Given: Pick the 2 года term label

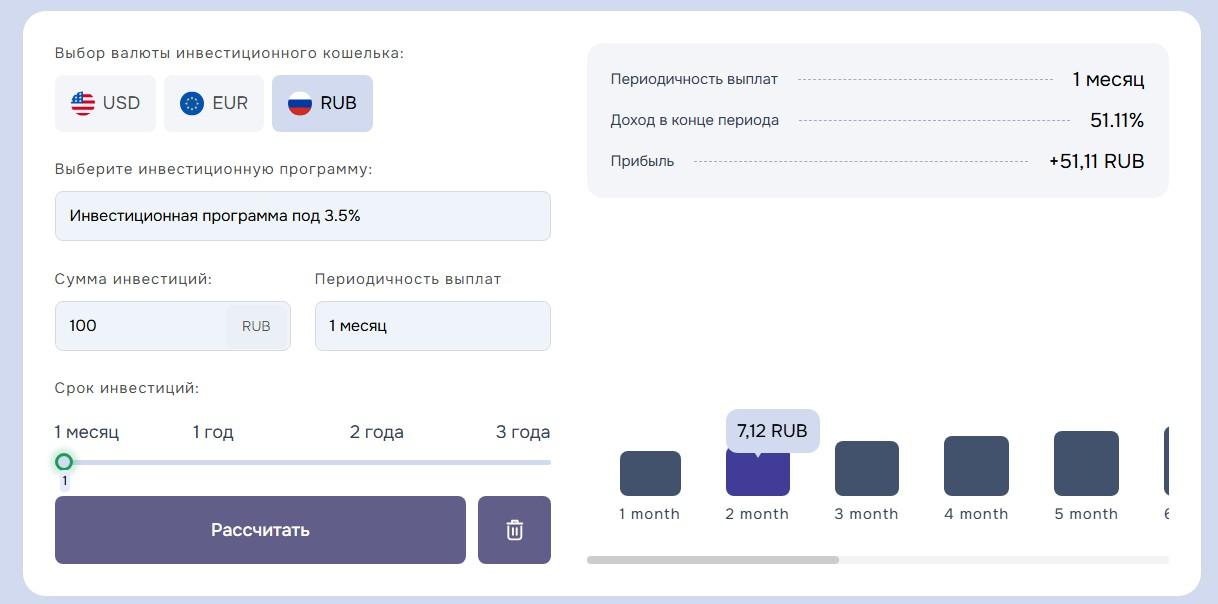Looking at the screenshot, I should pyautogui.click(x=376, y=432).
